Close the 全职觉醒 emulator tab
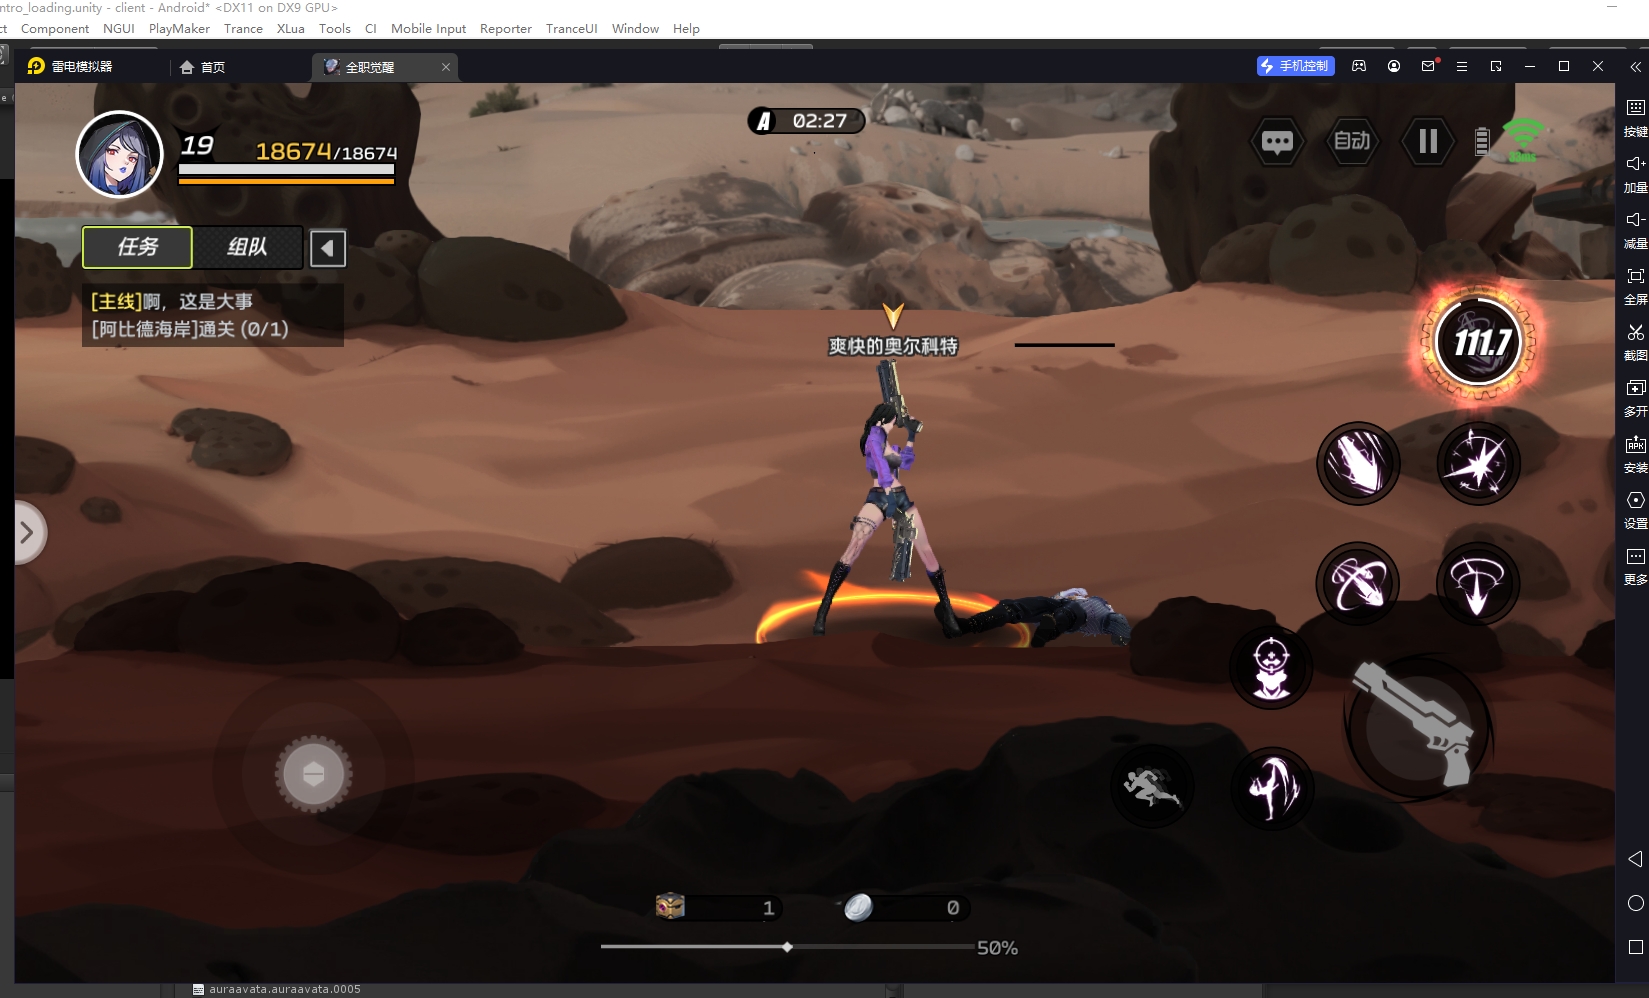 point(446,67)
